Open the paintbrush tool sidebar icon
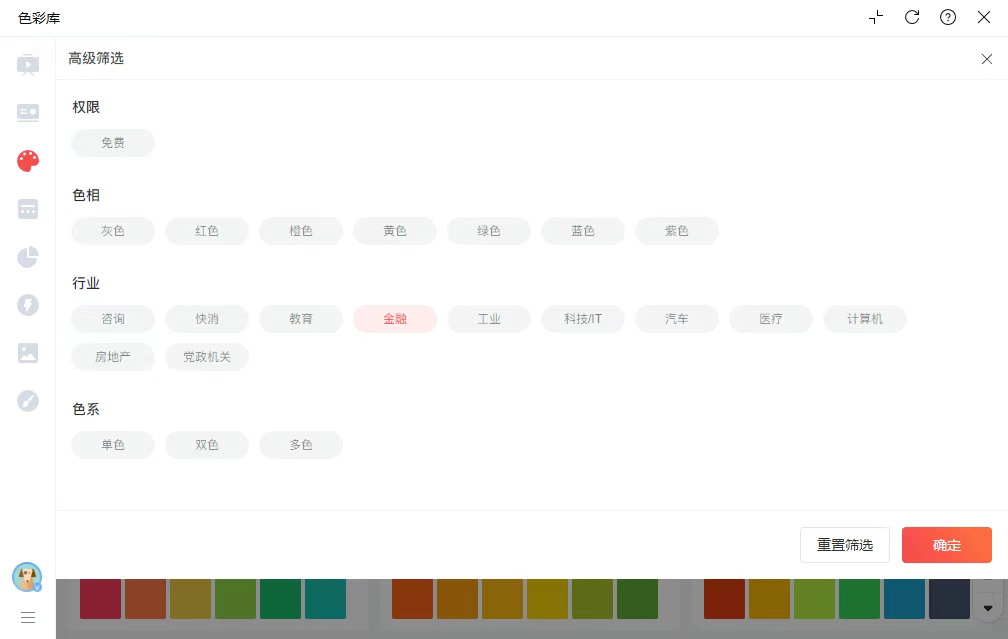 (28, 401)
